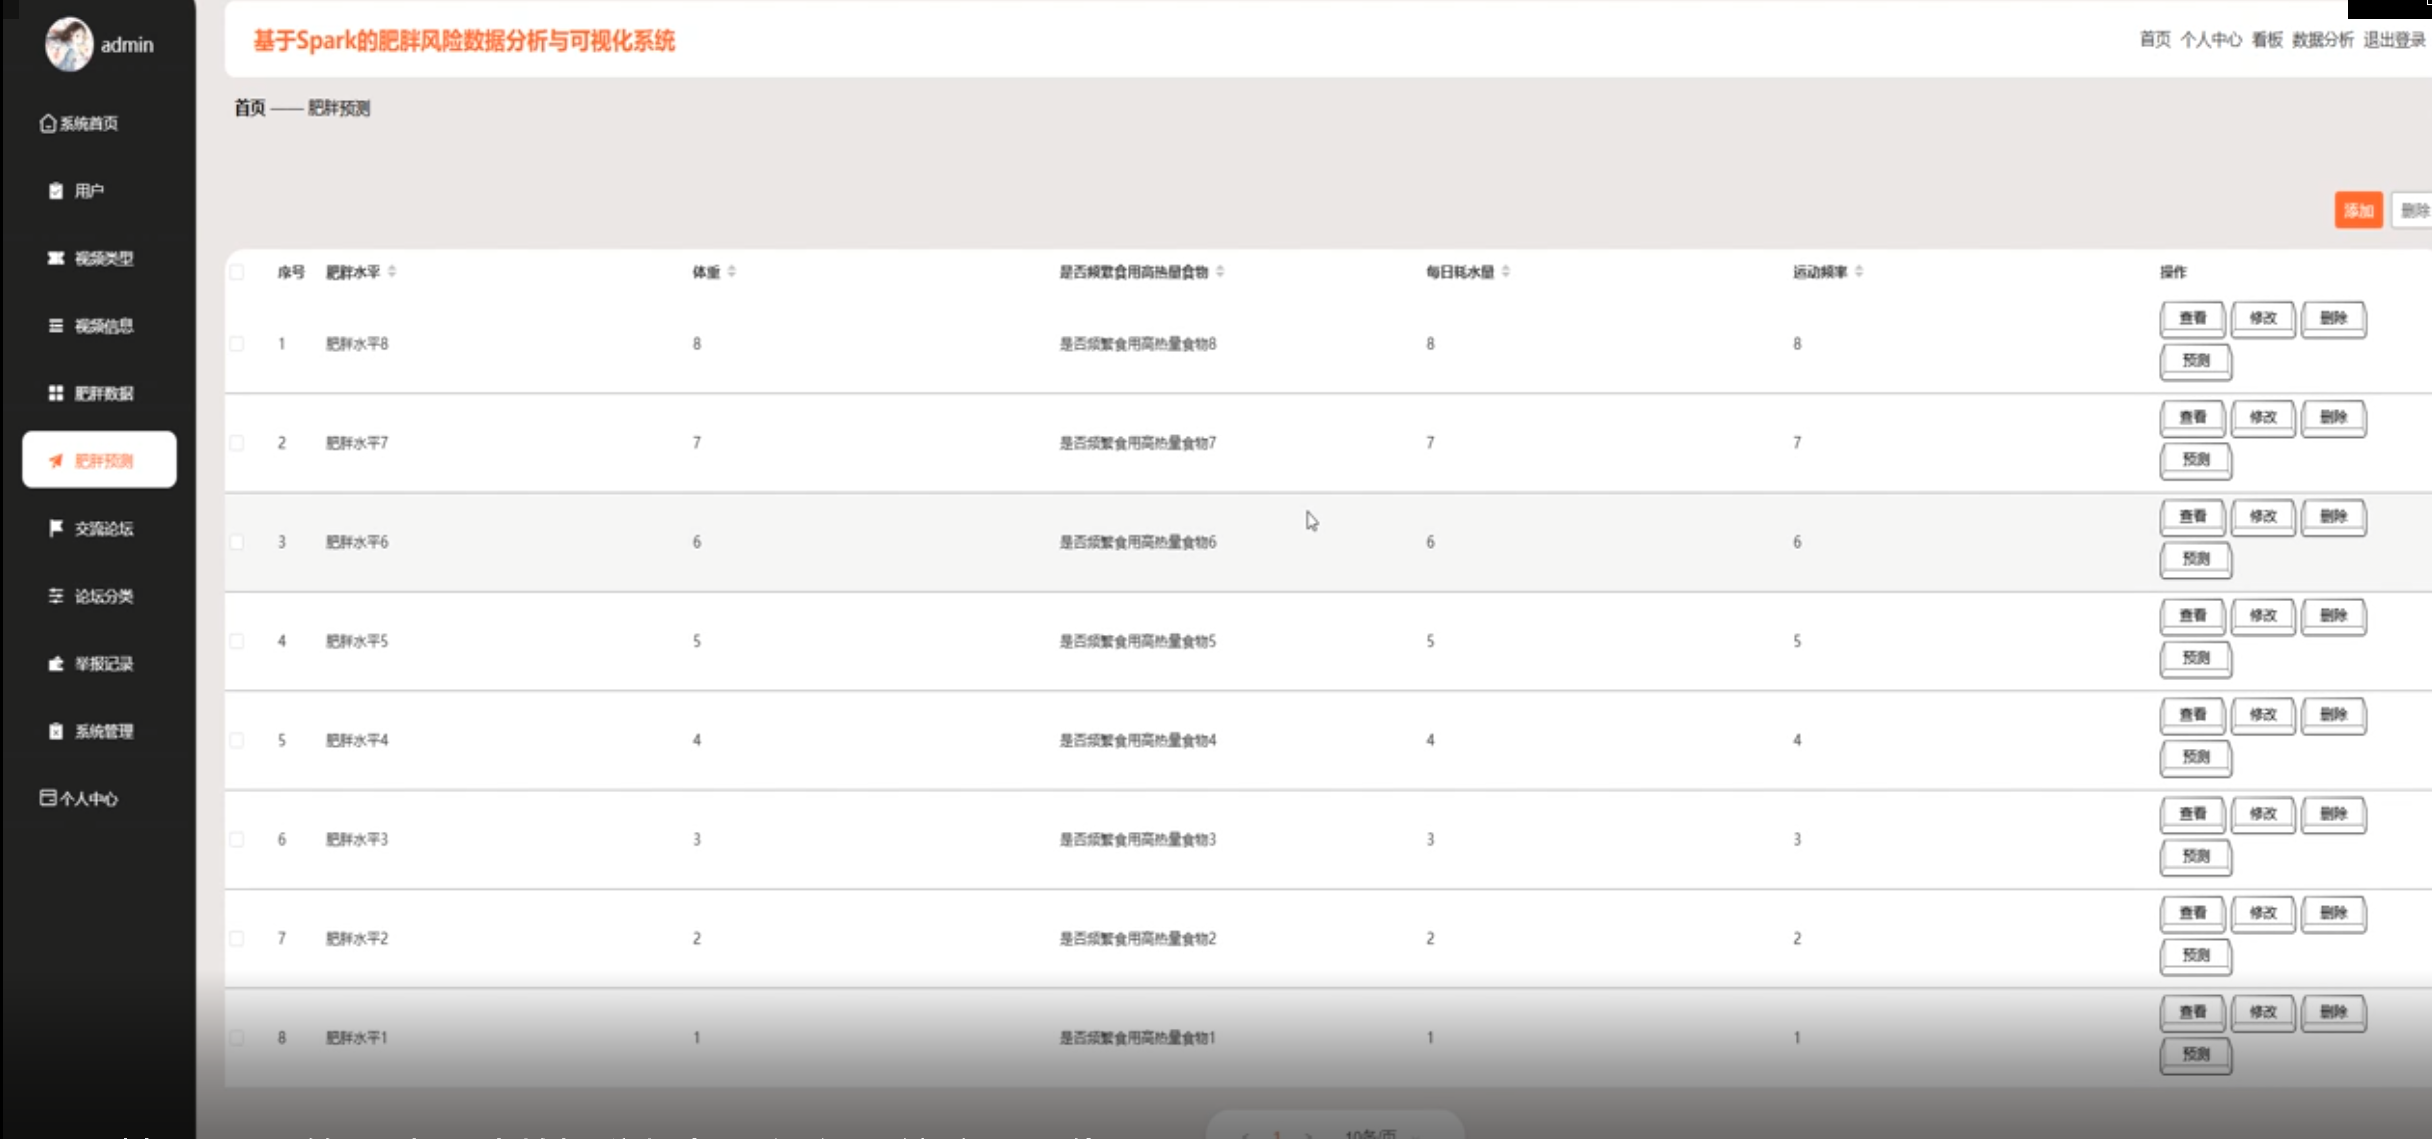Click 删除 for row 肥胖水平8
Screen dimensions: 2432x1139
(x=2334, y=319)
